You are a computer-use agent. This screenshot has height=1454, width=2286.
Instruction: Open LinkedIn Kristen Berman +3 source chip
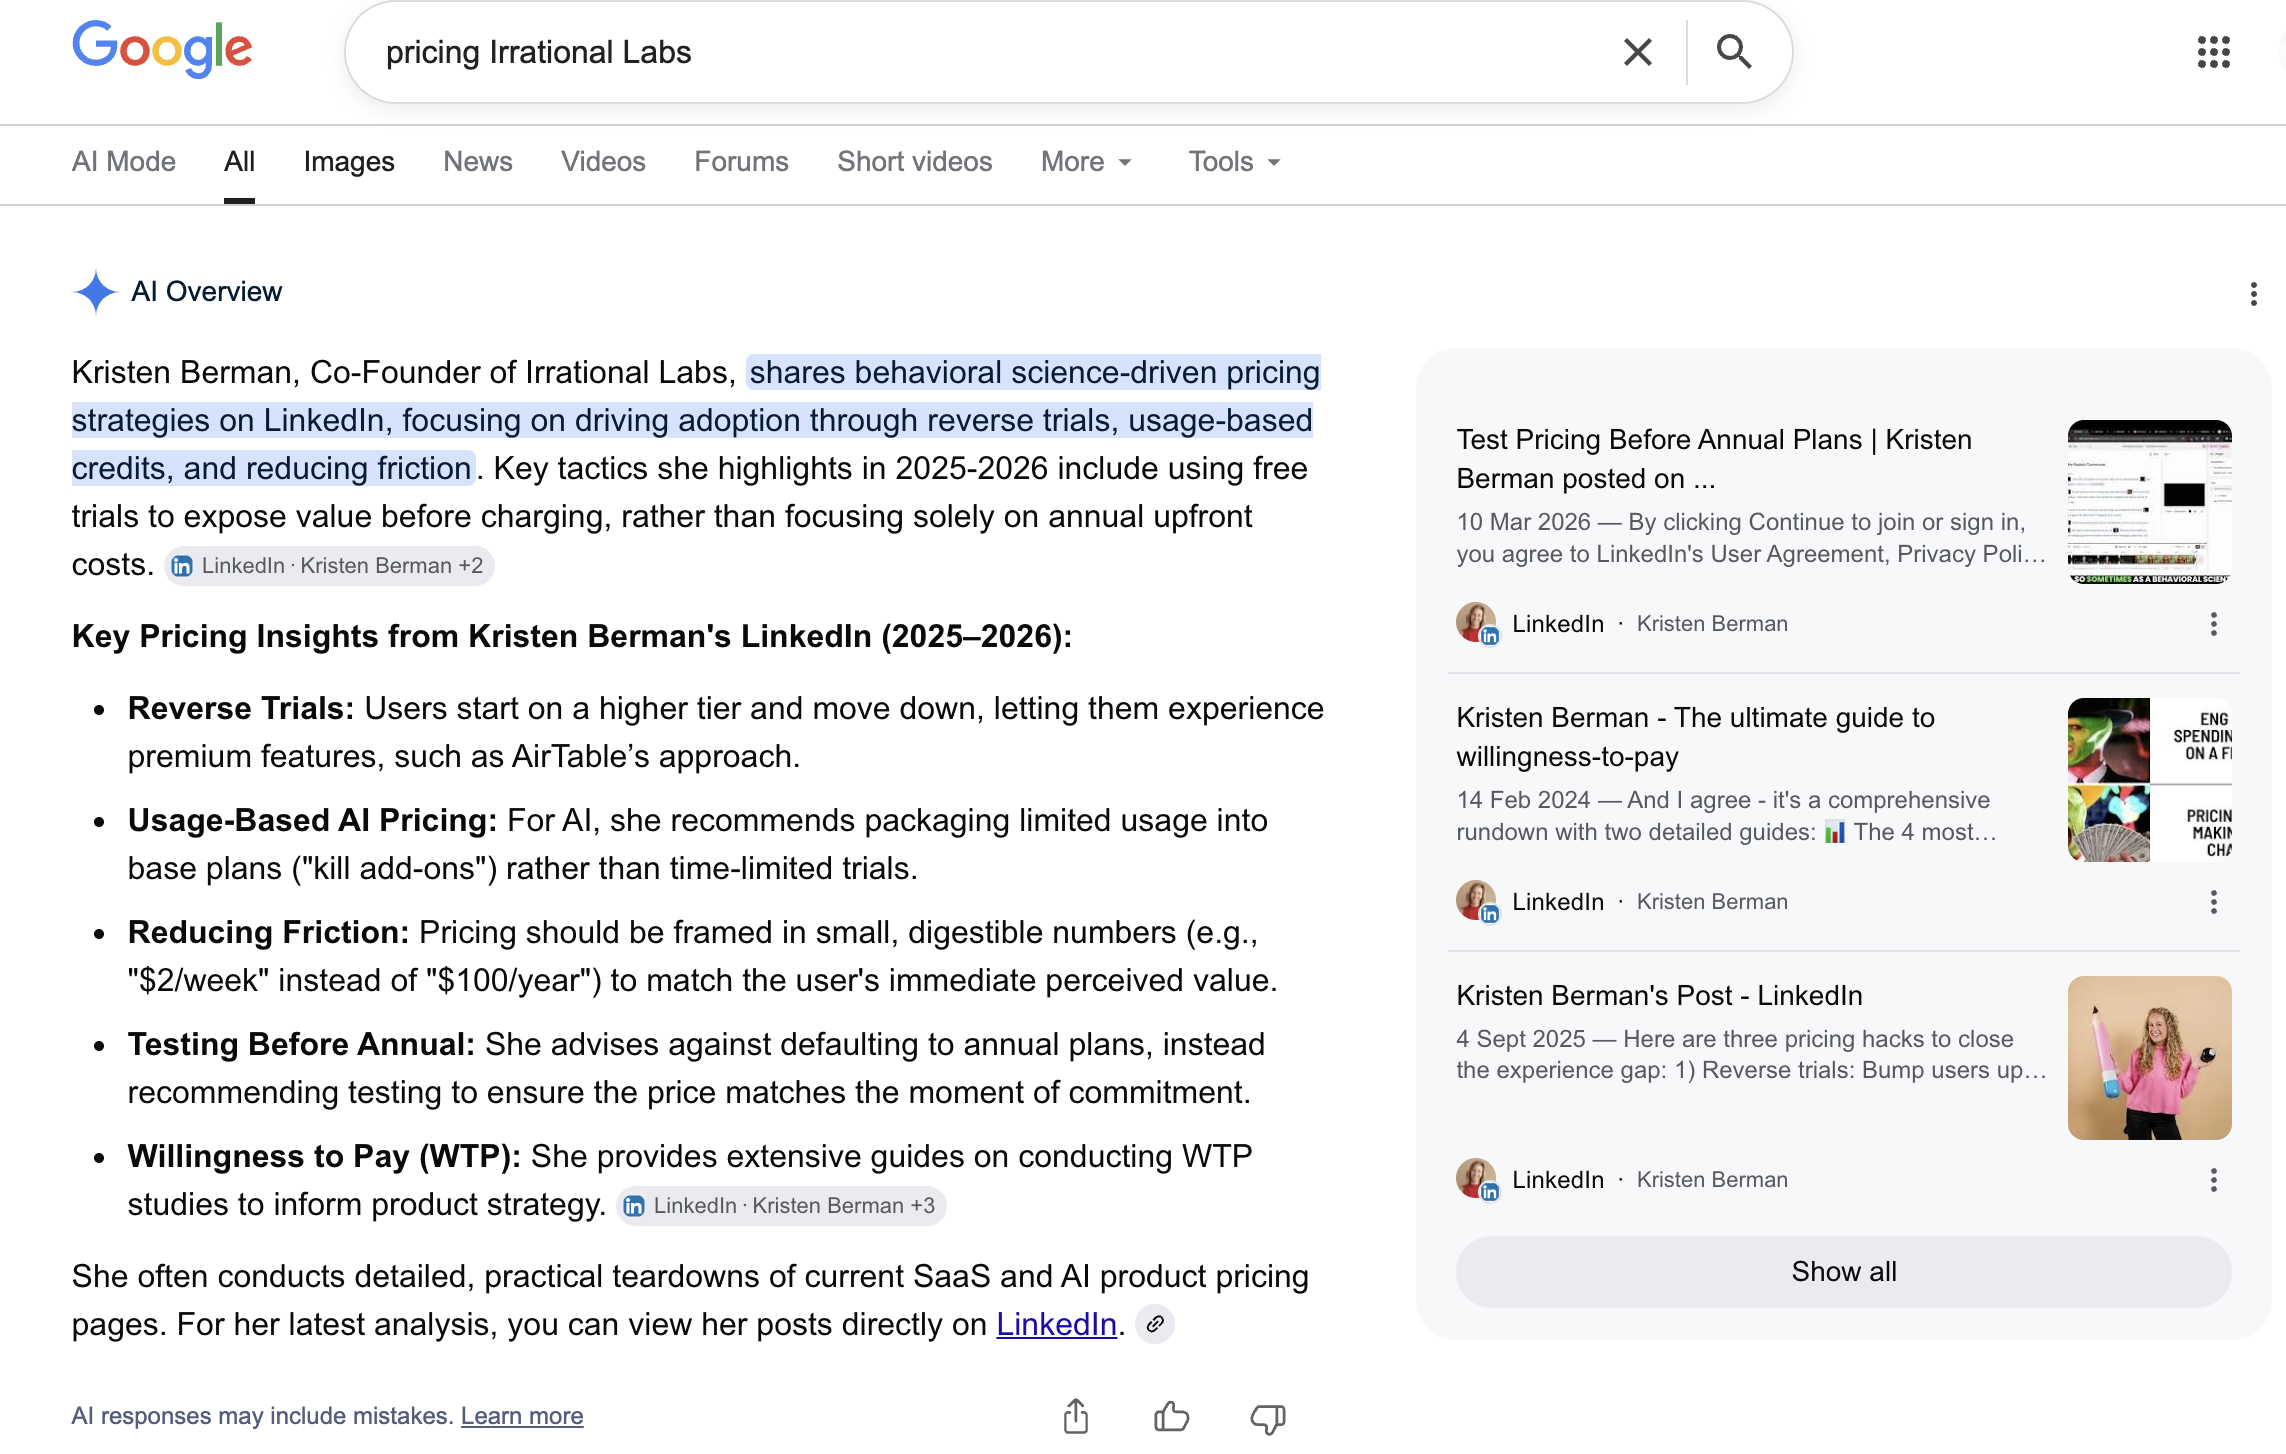pos(781,1206)
